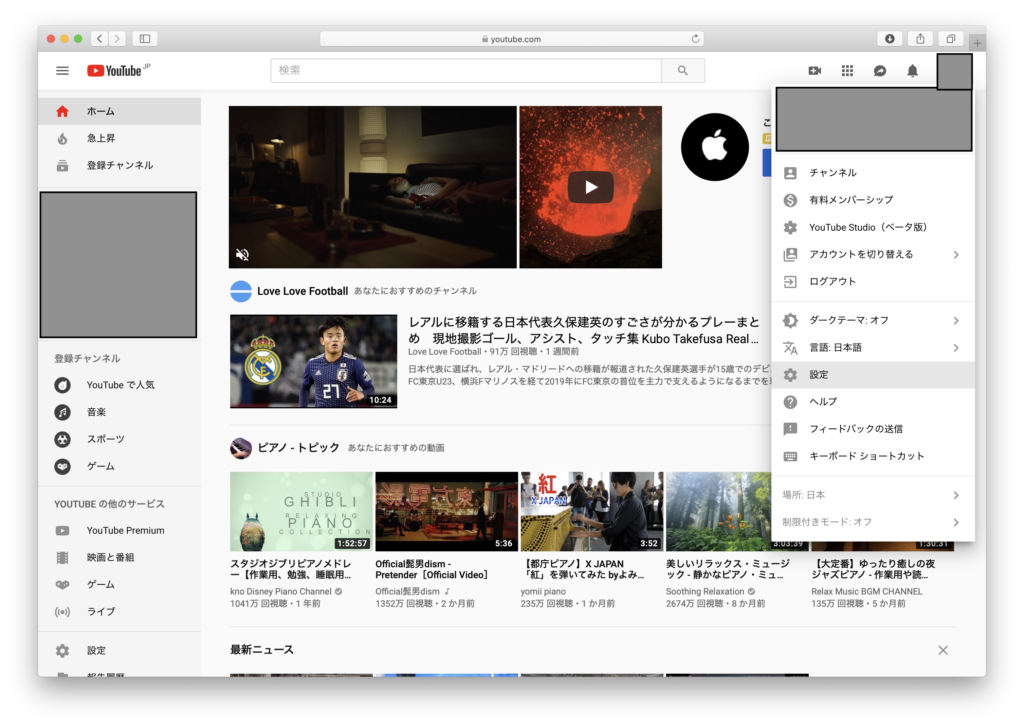Image resolution: width=1024 pixels, height=727 pixels.
Task: Click the home icon beside ホーム
Action: [x=62, y=111]
